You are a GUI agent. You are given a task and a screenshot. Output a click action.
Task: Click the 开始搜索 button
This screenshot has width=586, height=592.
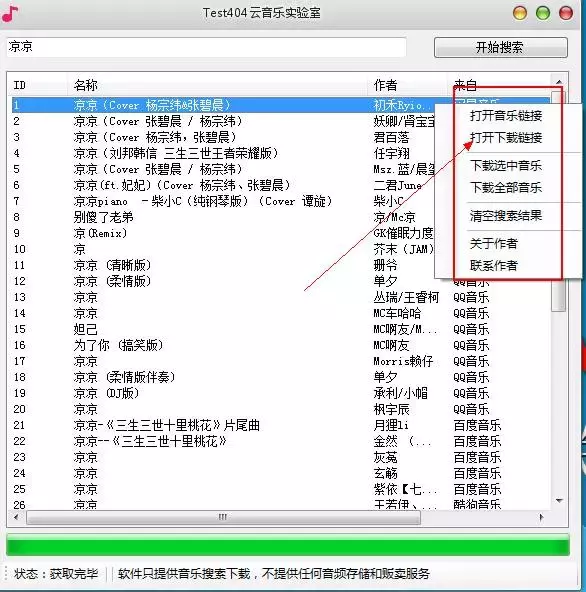tap(501, 48)
